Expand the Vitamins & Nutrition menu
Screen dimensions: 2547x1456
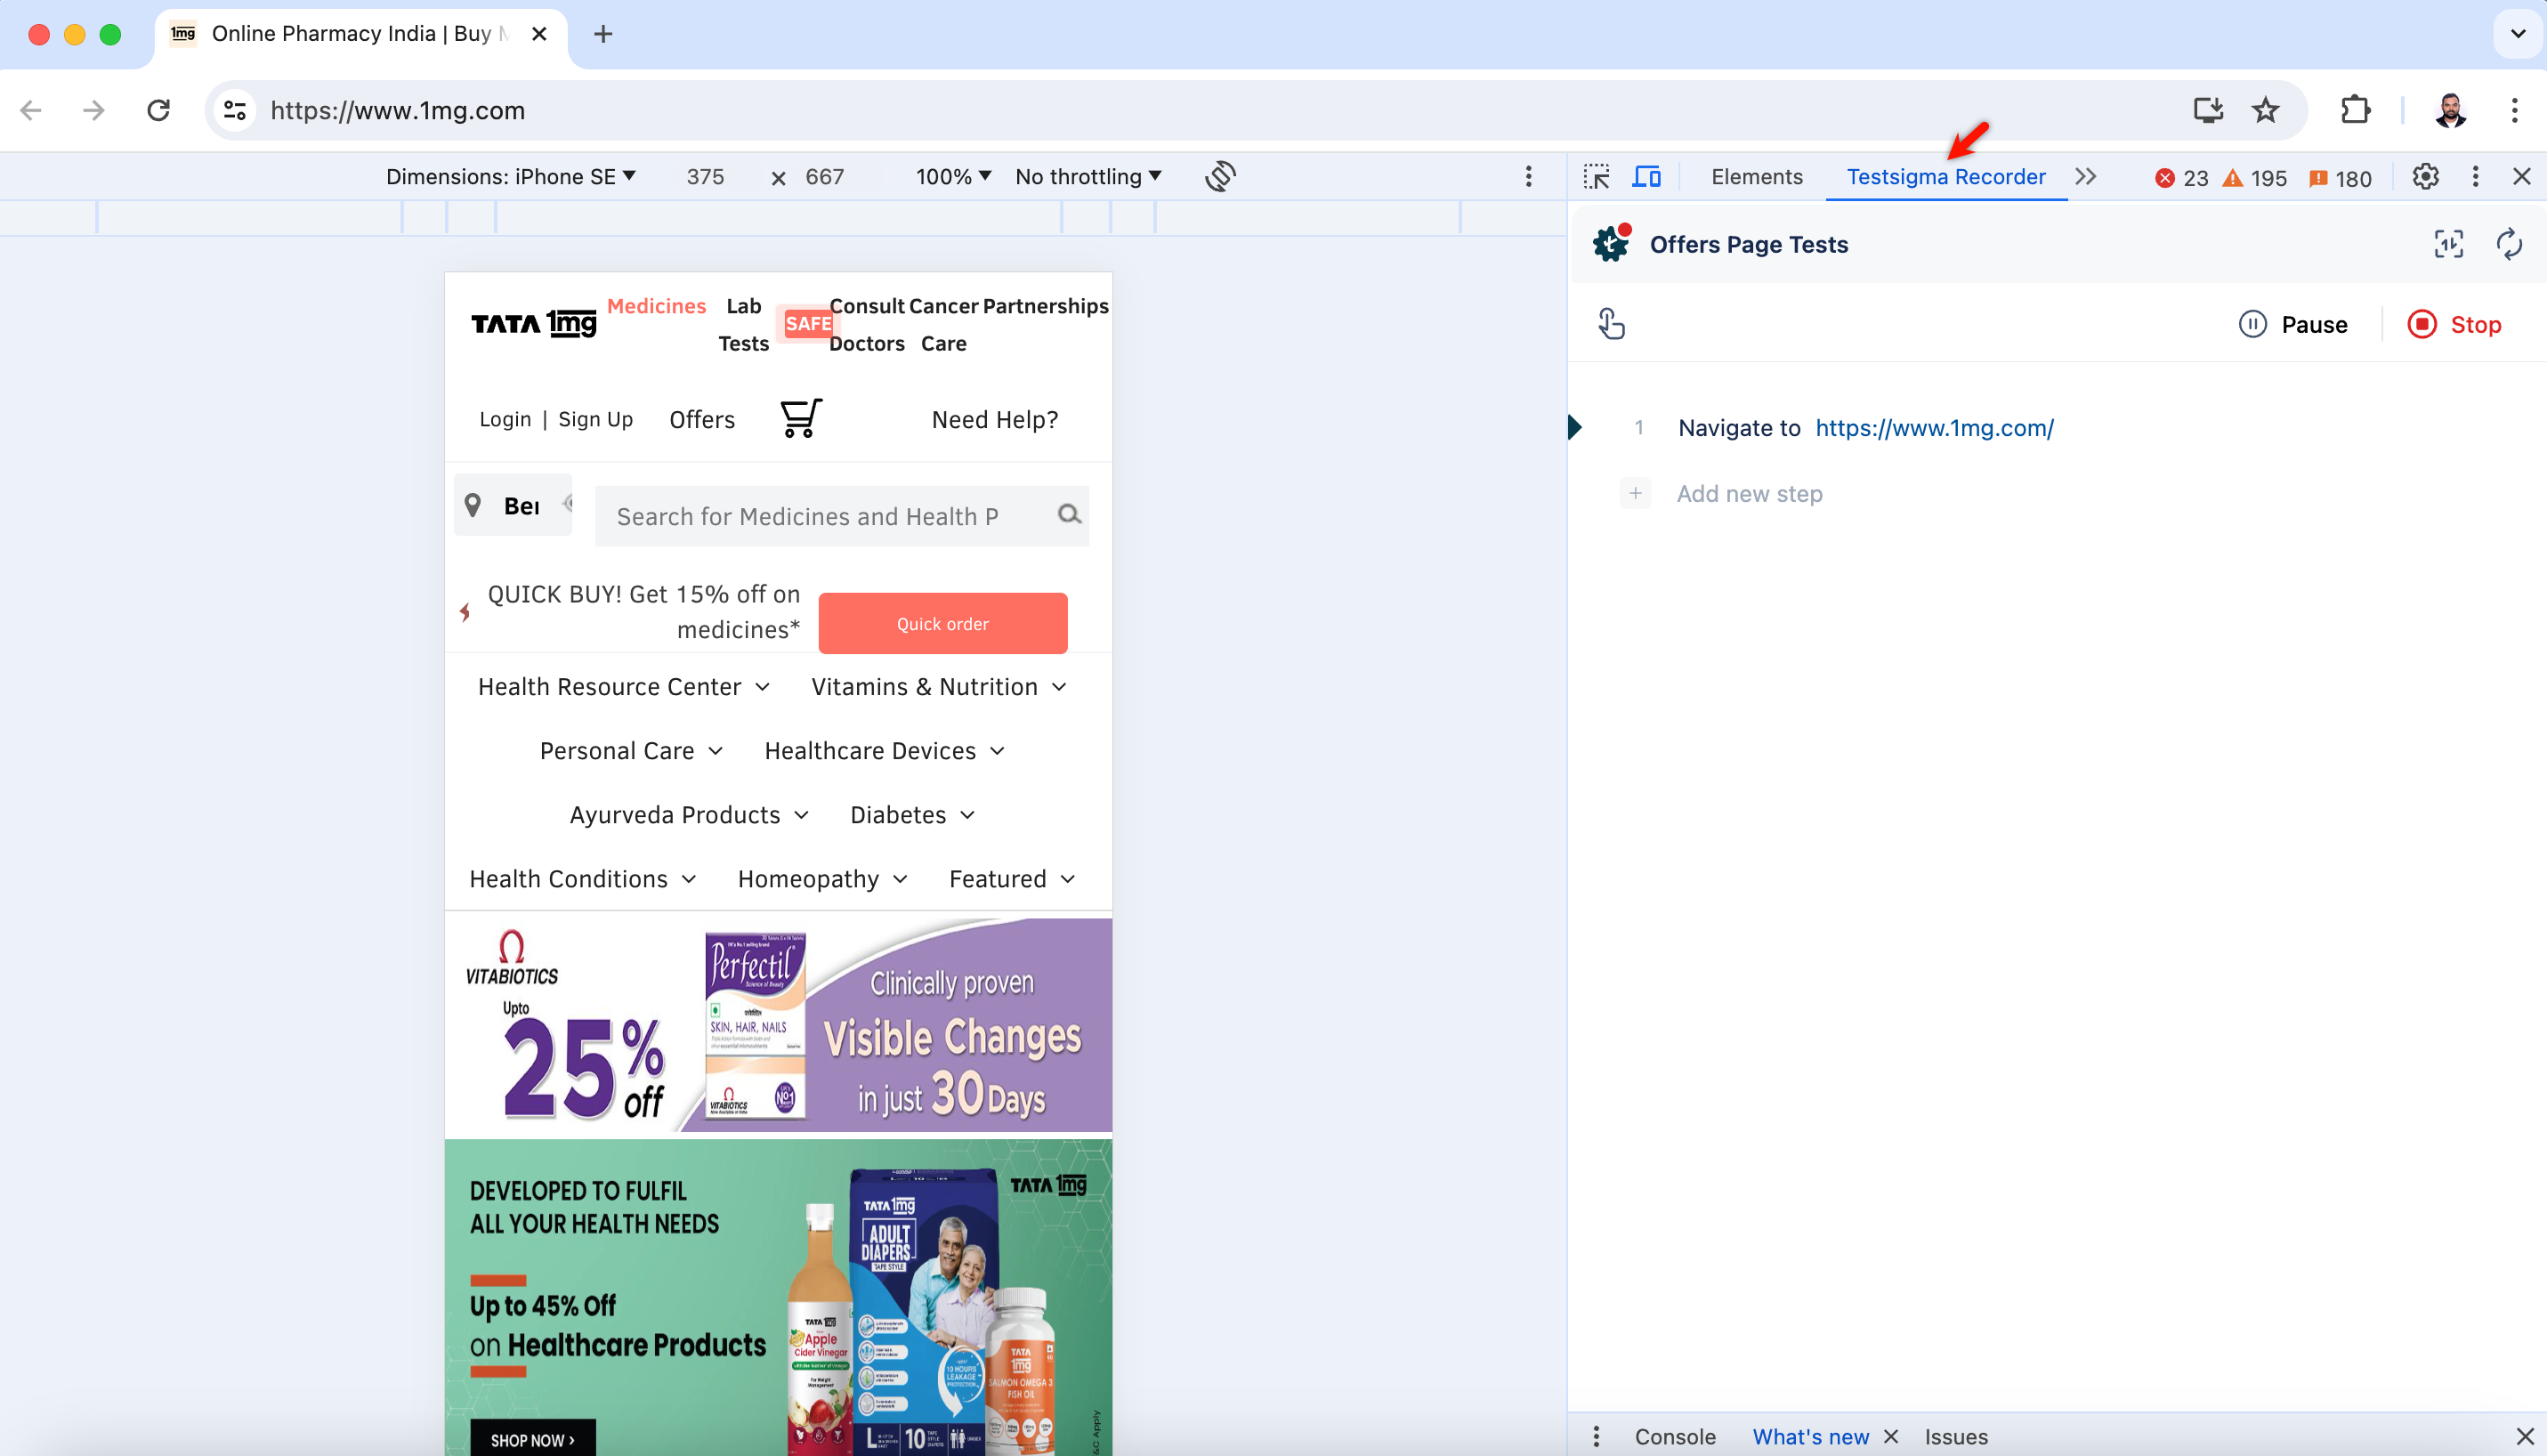coord(937,687)
